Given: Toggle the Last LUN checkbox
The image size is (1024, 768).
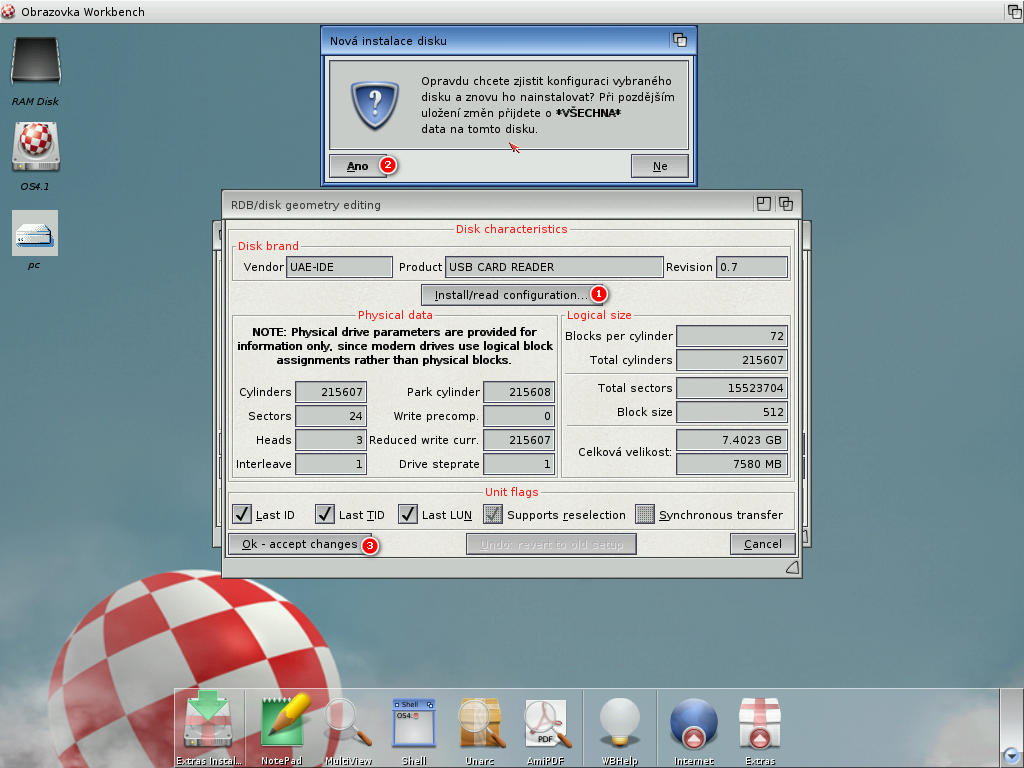Looking at the screenshot, I should 408,514.
